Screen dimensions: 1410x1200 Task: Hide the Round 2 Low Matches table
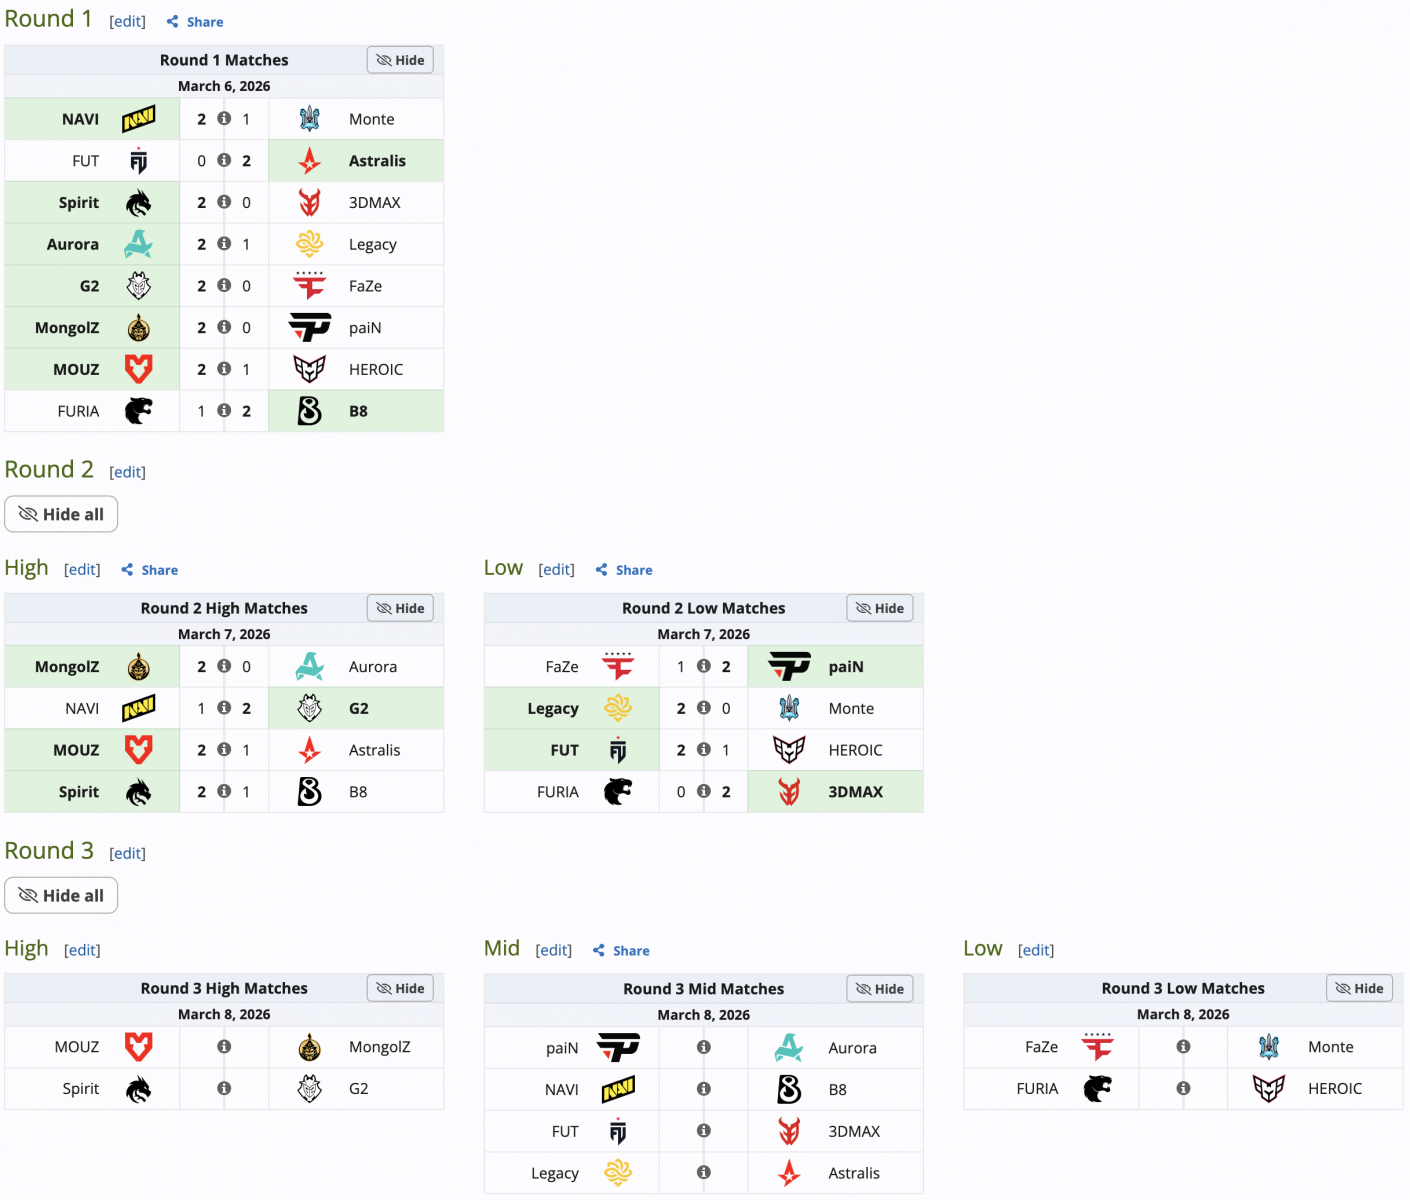point(880,608)
